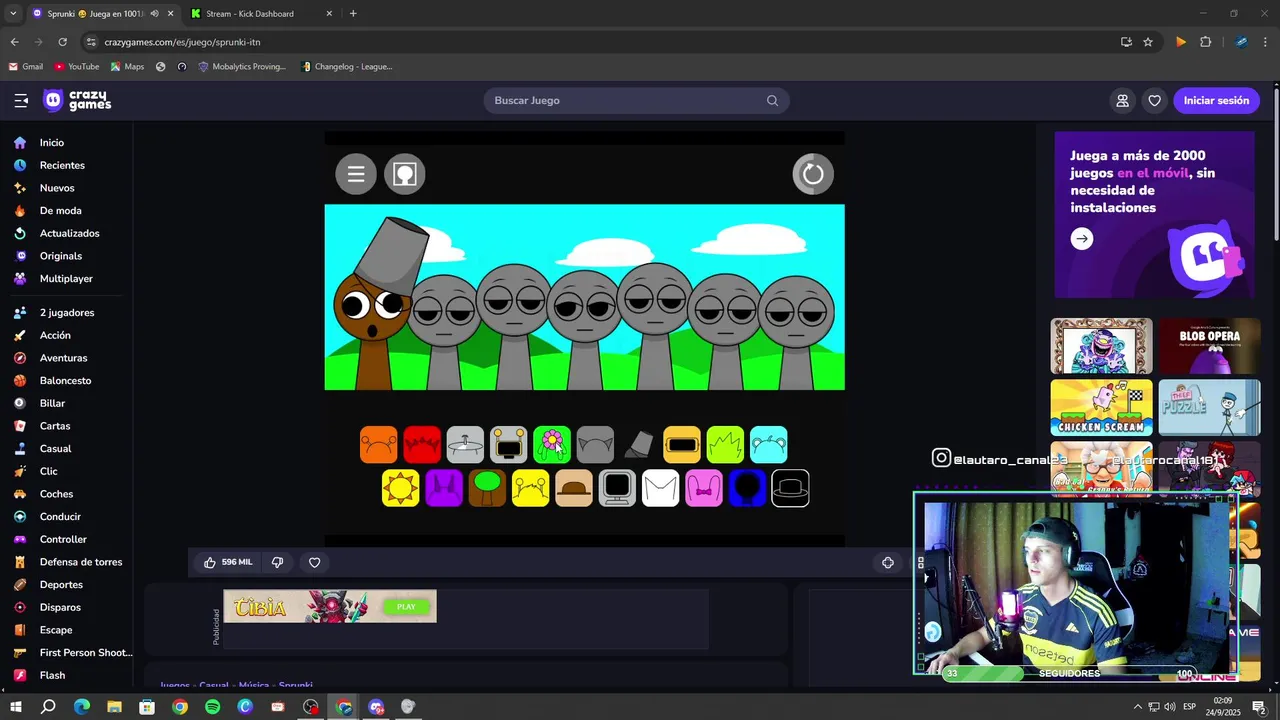The height and width of the screenshot is (720, 1280).
Task: Add the game to favorites heart
Action: pyautogui.click(x=314, y=562)
